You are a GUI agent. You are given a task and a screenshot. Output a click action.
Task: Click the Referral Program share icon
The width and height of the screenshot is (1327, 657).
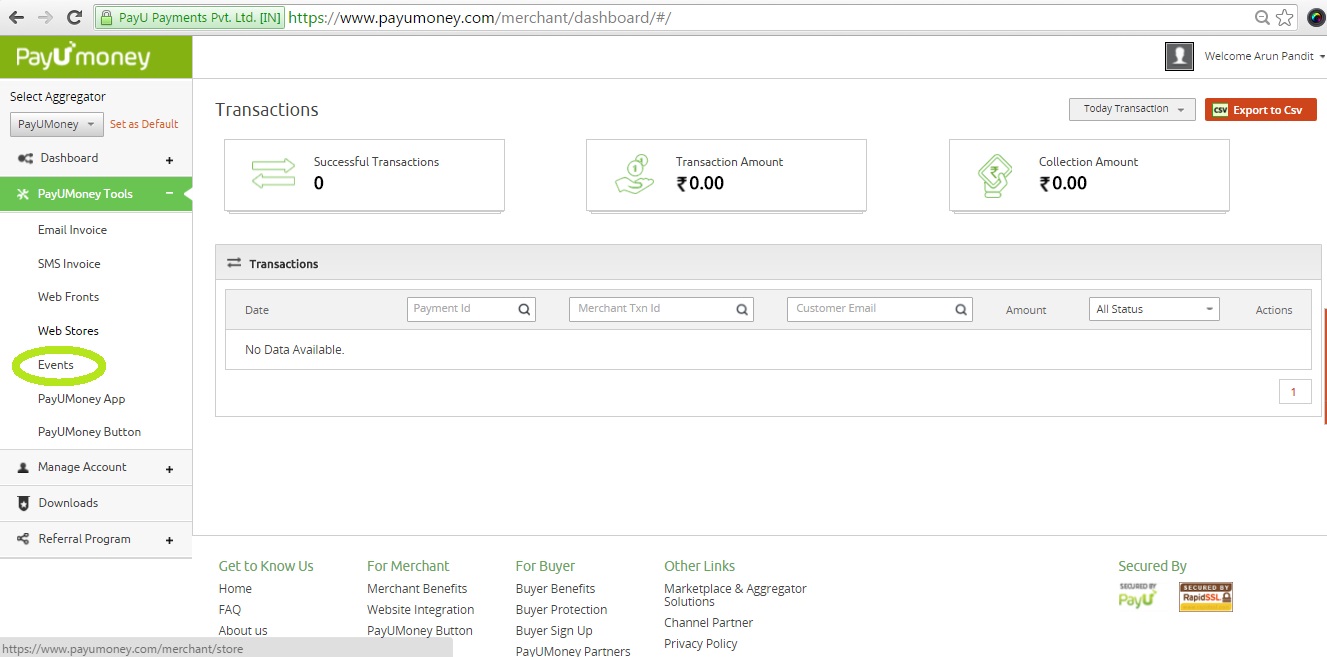[x=25, y=539]
